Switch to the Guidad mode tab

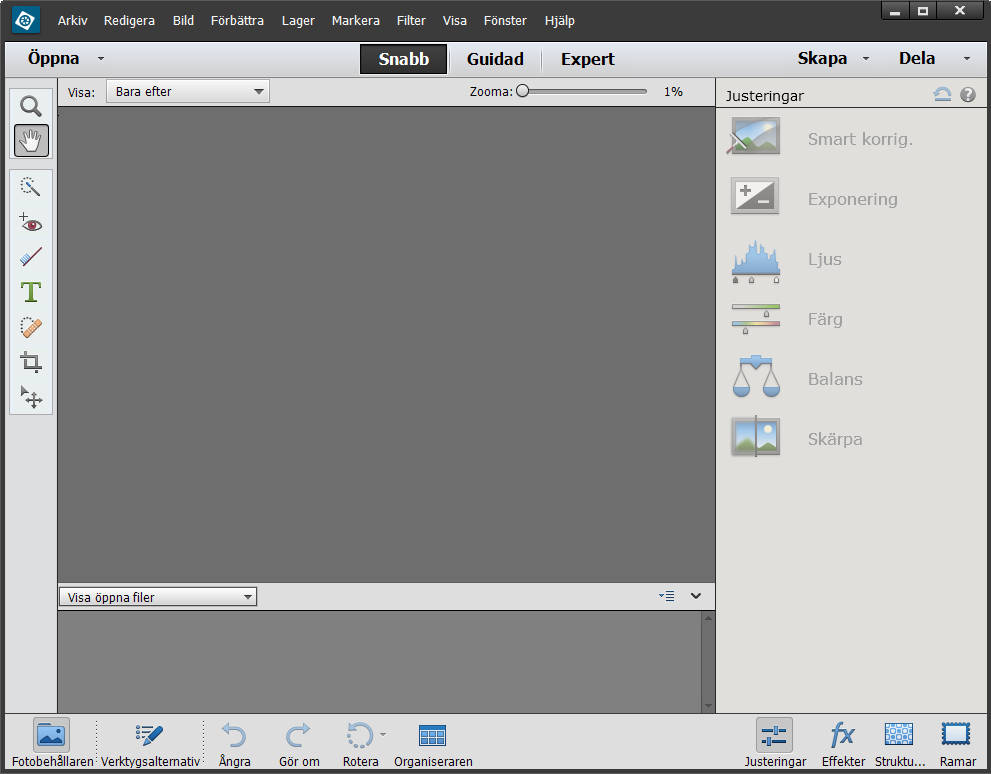495,59
